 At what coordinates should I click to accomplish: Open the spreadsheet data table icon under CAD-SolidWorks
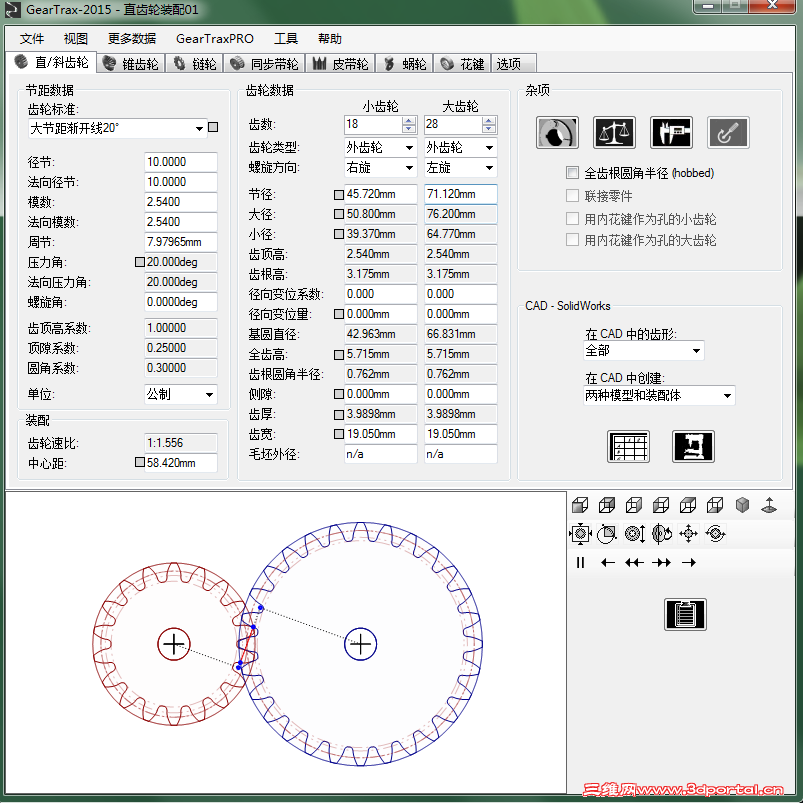629,446
